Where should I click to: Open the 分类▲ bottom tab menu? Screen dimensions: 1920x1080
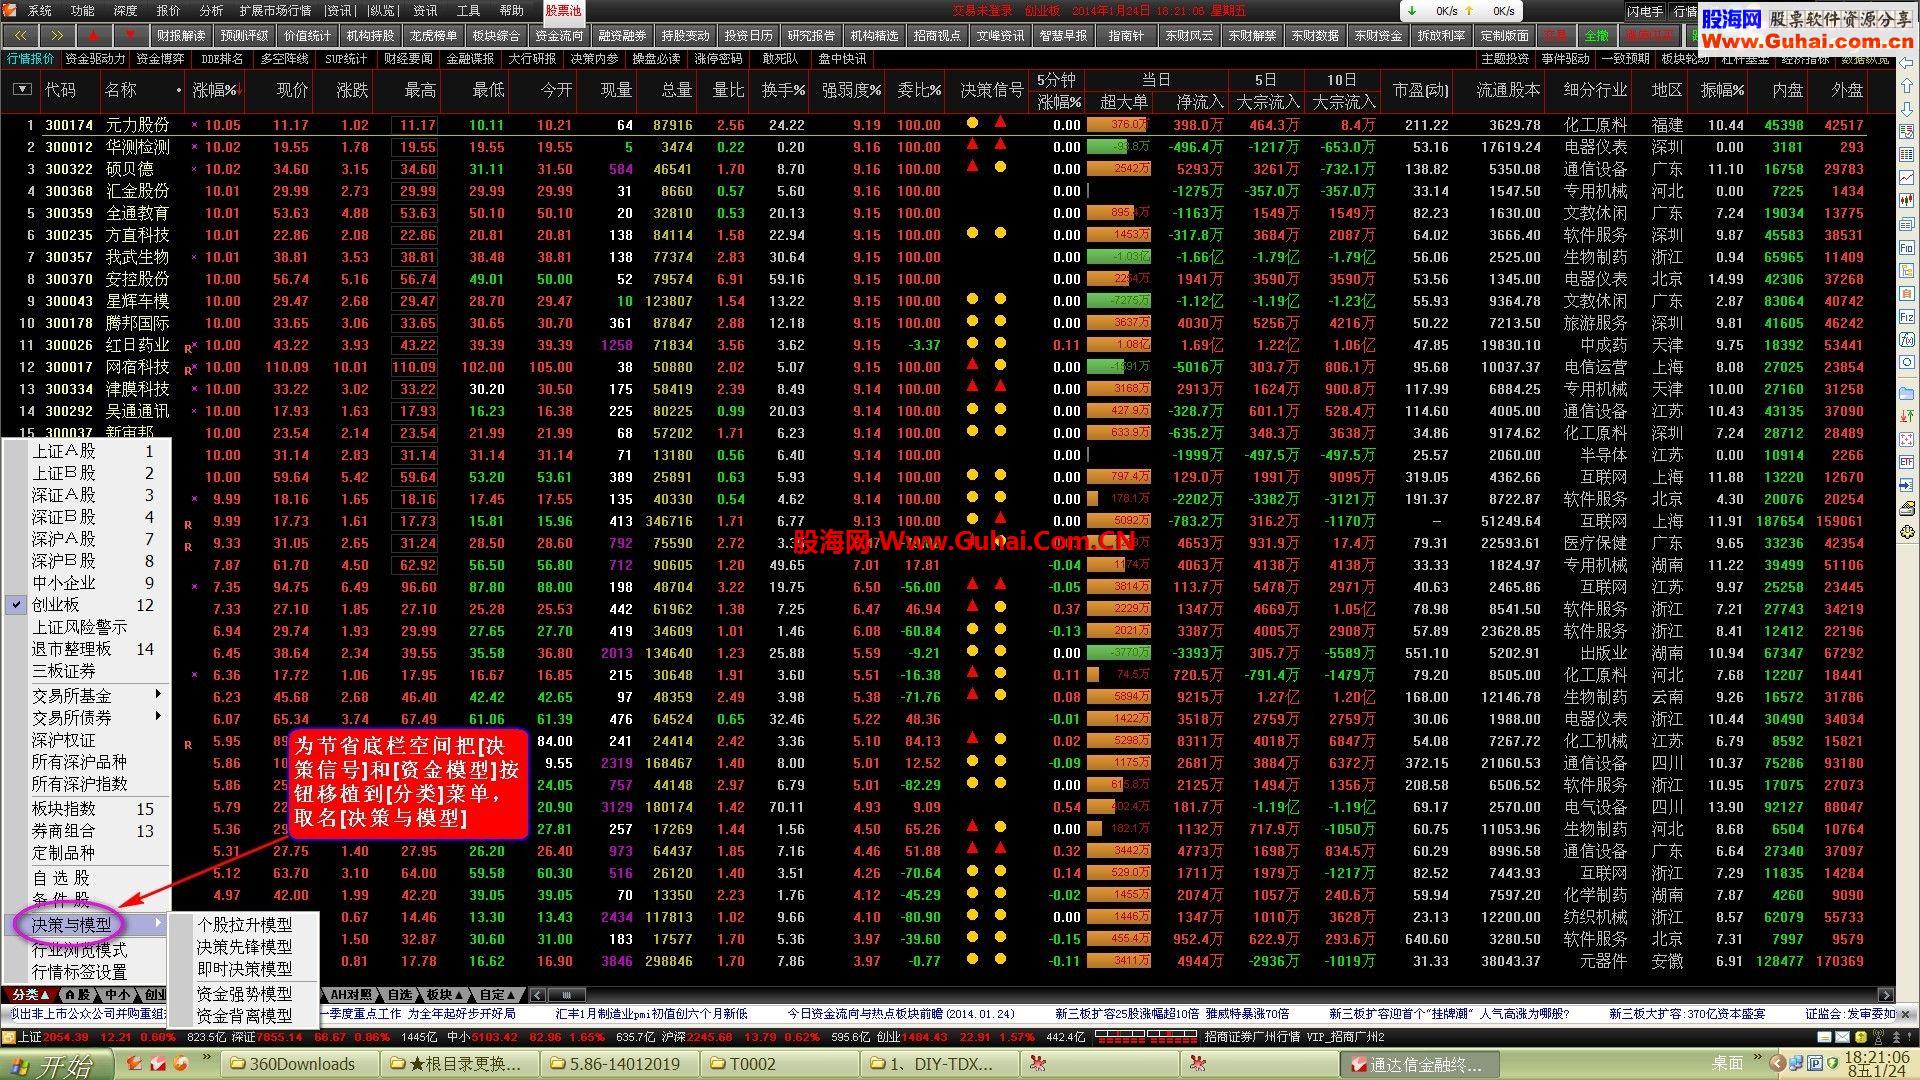click(31, 995)
